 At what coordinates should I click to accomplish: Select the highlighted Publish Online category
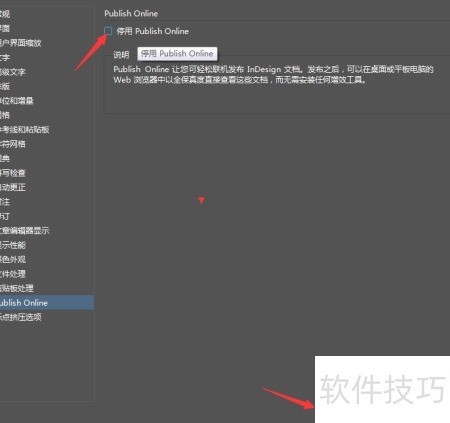(x=47, y=303)
